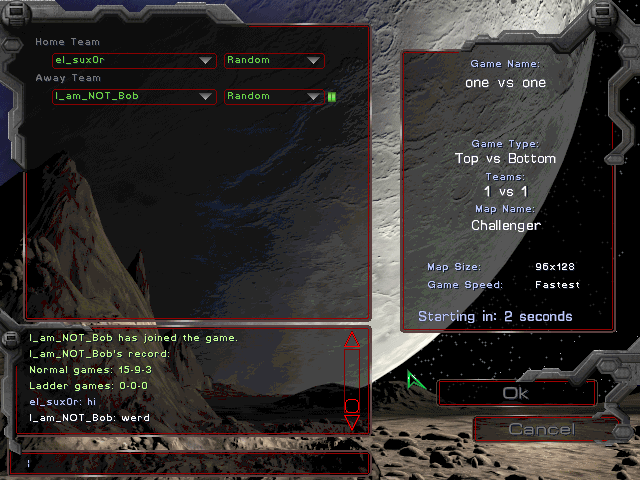Open the Home Team player dropdown el_sux0r
640x480 pixels.
click(x=134, y=61)
